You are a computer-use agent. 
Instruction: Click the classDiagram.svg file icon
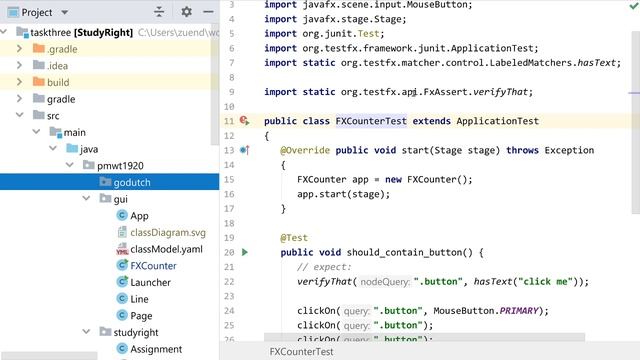[x=122, y=232]
